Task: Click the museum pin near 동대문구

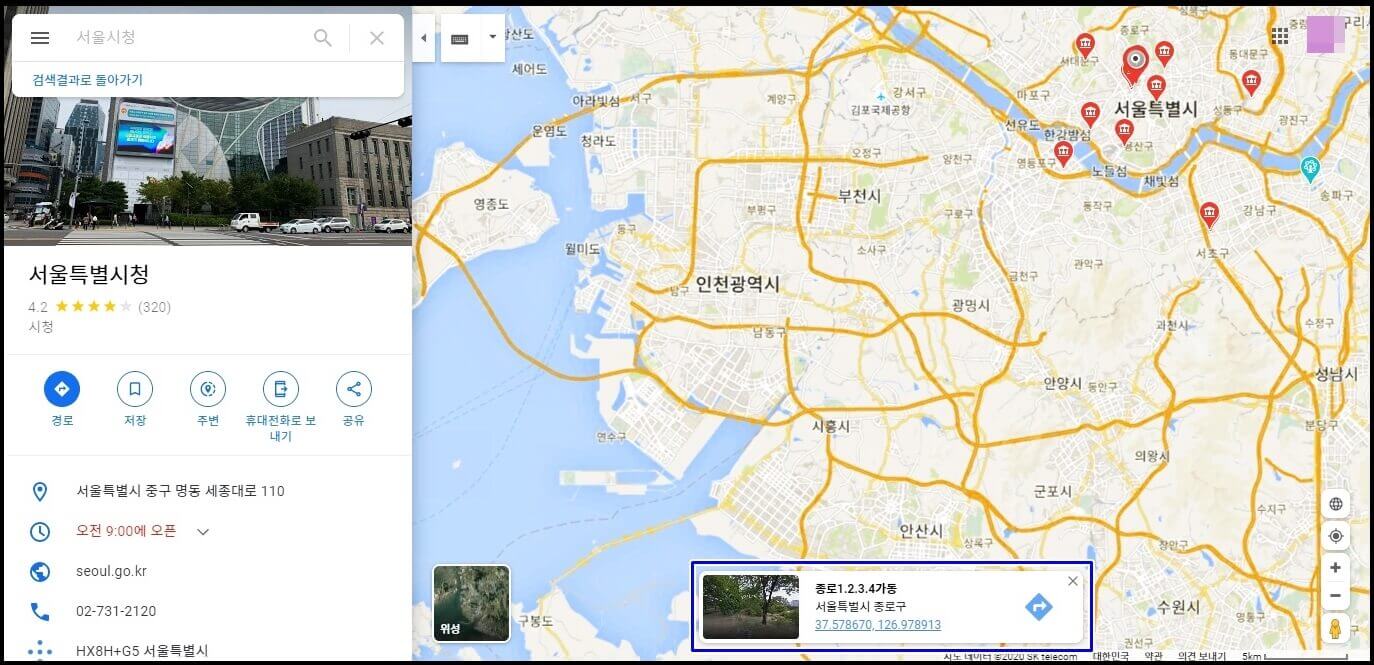Action: click(1250, 83)
